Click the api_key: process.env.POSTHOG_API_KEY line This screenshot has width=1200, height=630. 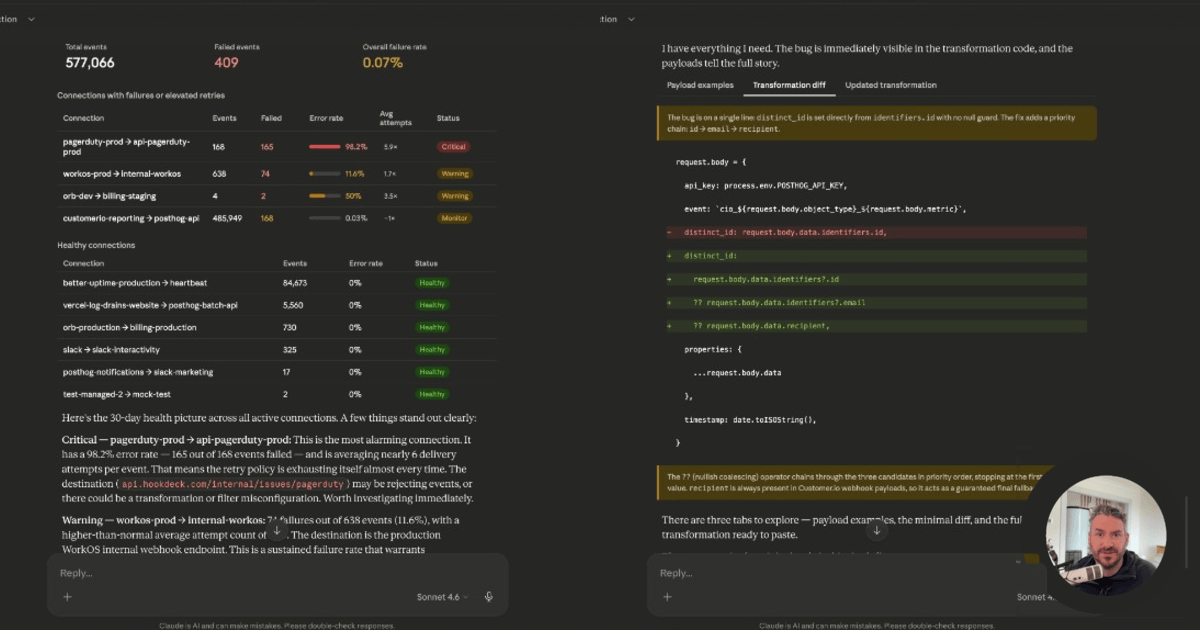point(765,185)
